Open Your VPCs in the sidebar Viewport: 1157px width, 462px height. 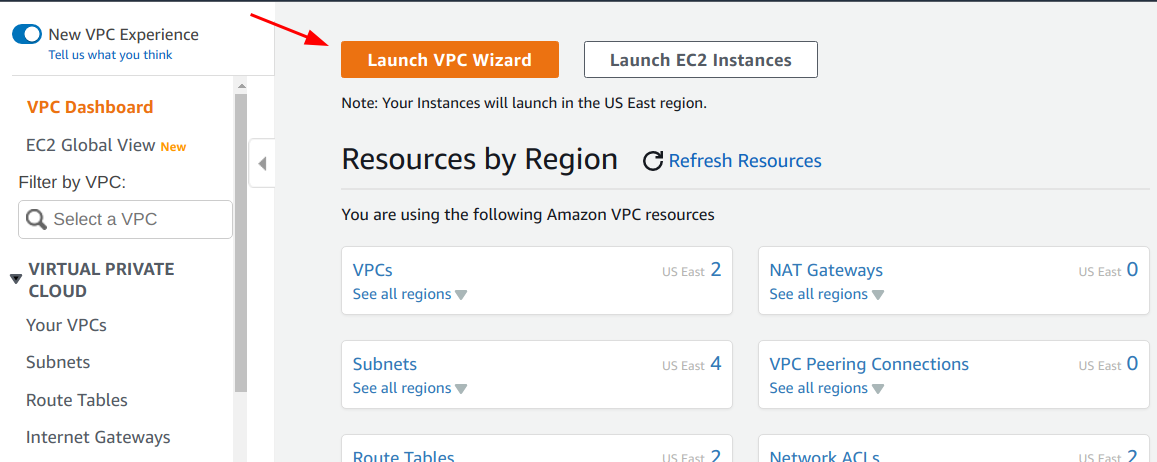pos(66,325)
